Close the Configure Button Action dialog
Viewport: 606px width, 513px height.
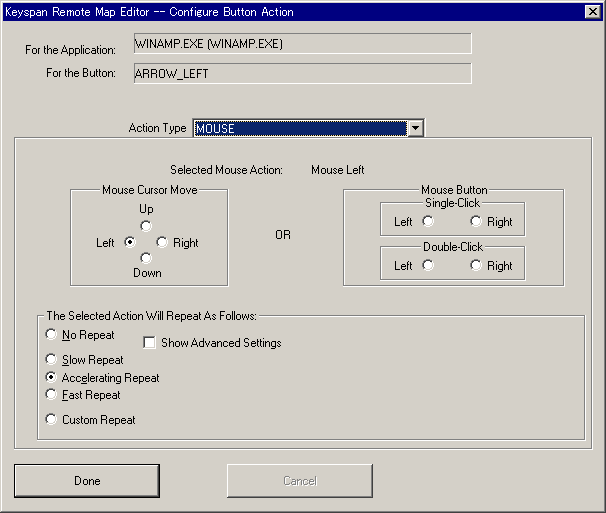tap(593, 11)
